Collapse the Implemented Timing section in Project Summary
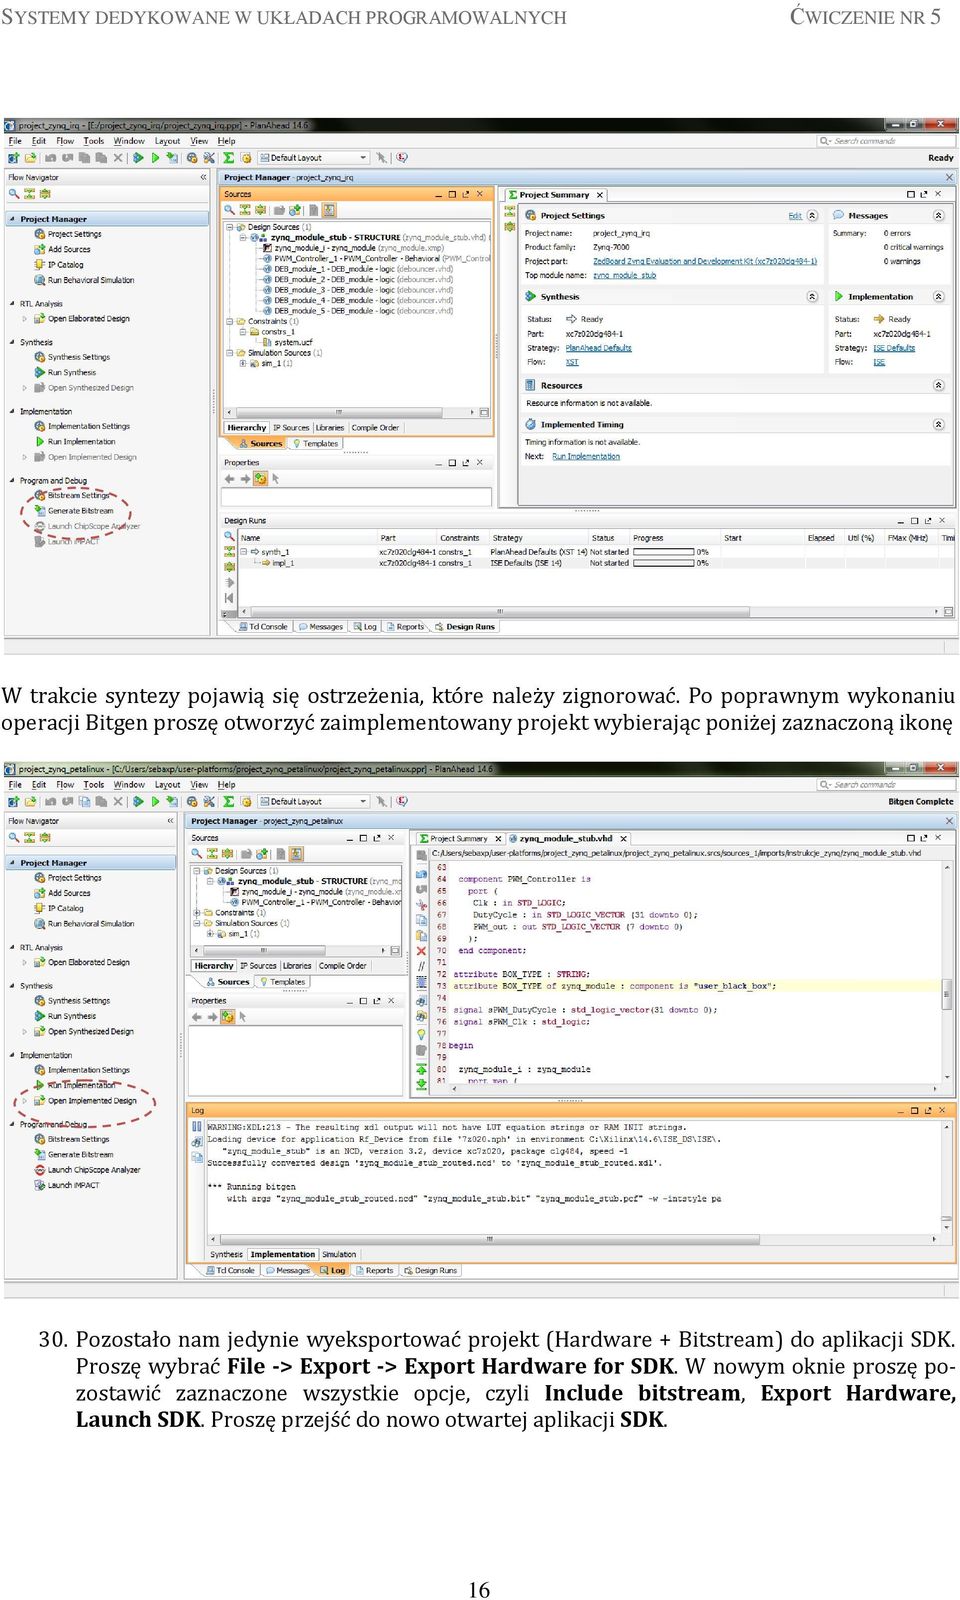960x1600 pixels. (938, 424)
